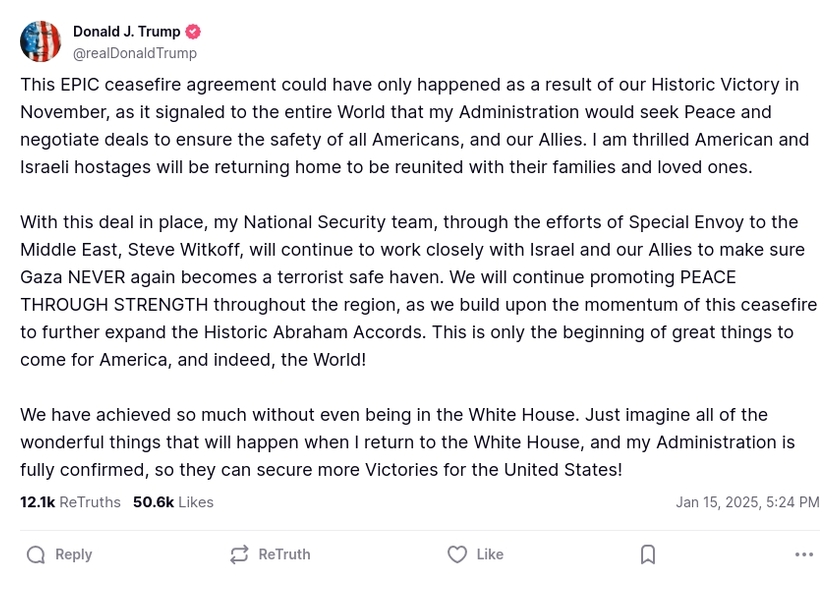
Task: Click the Like text label
Action: pos(490,554)
